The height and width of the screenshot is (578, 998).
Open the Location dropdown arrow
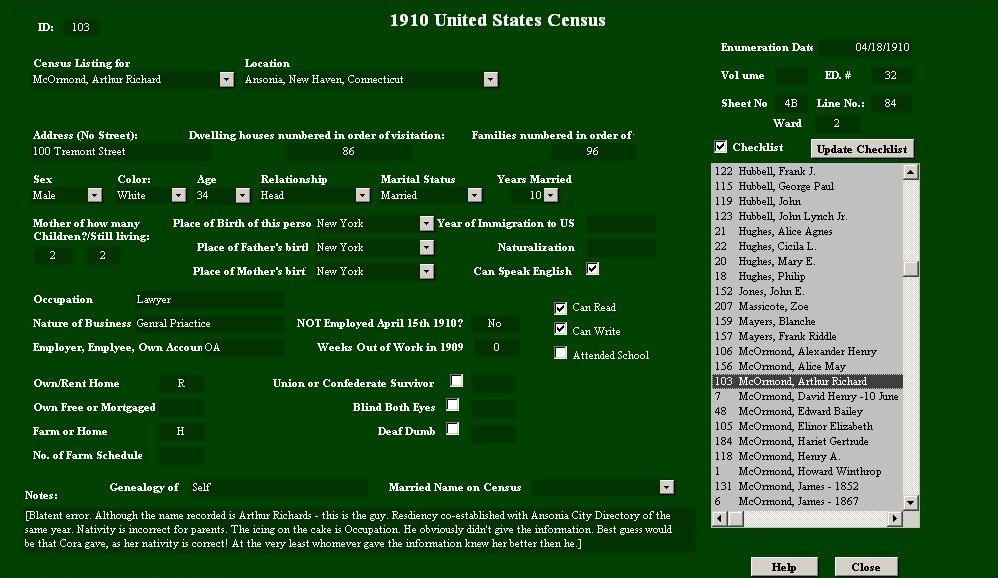pyautogui.click(x=490, y=80)
